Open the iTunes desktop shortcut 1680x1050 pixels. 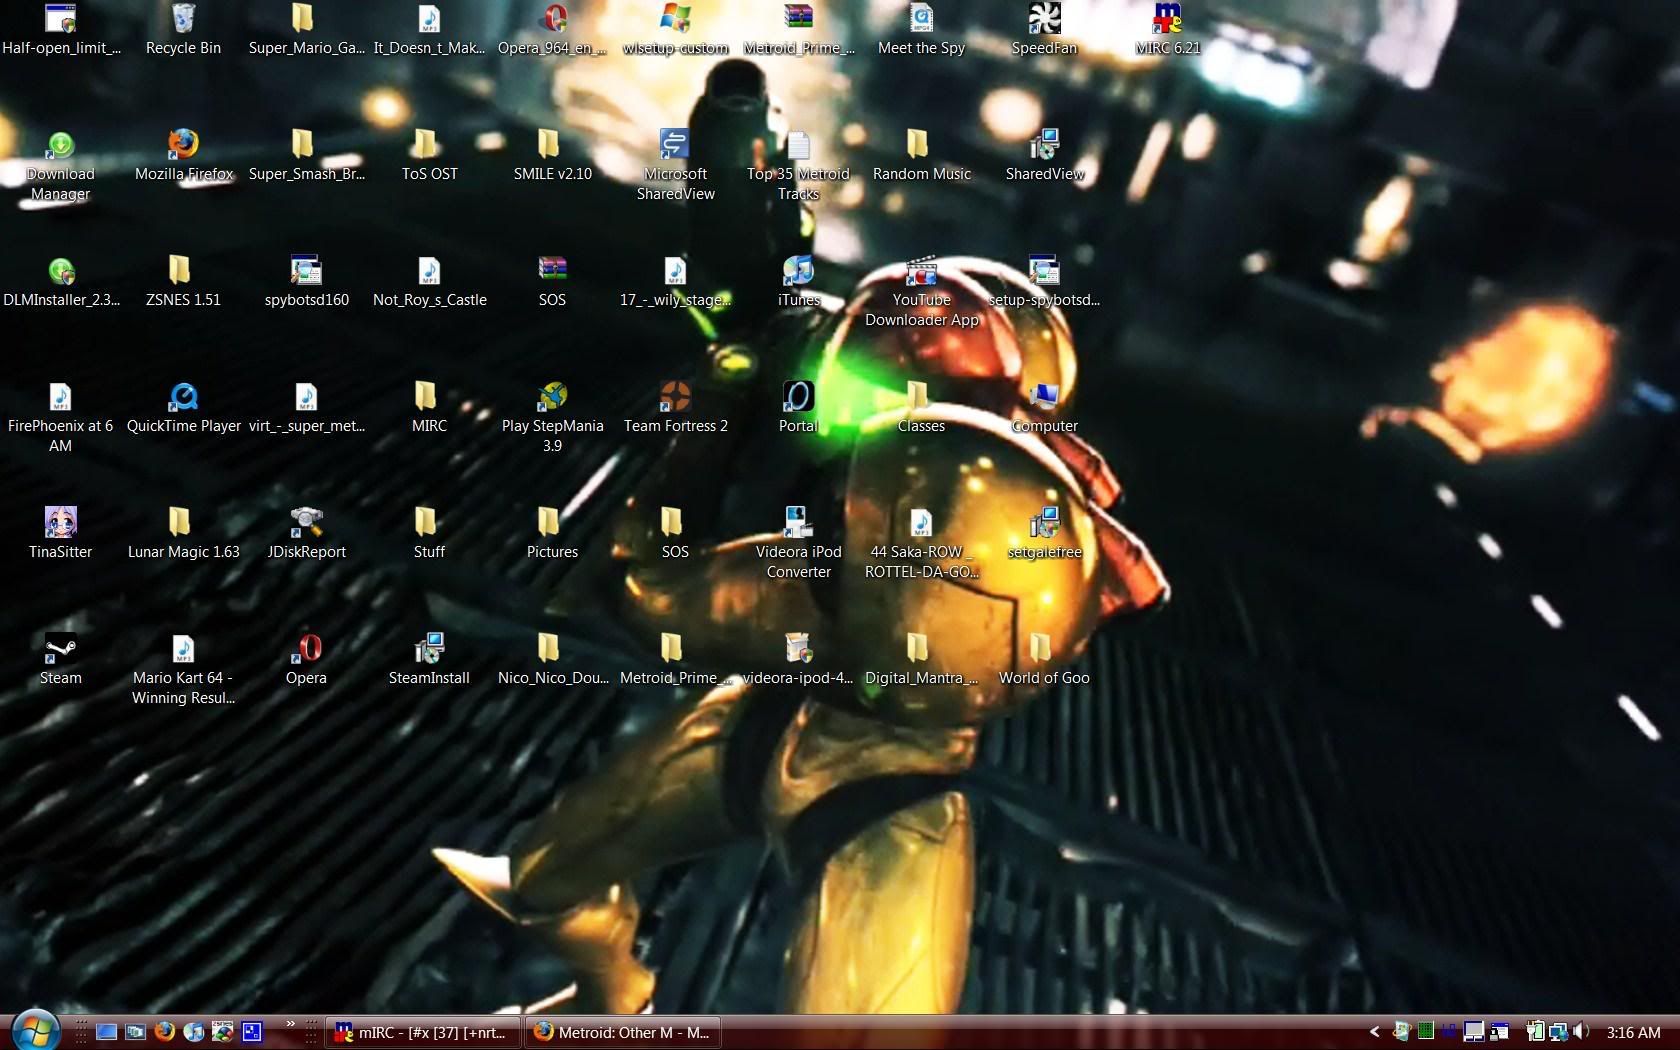pyautogui.click(x=798, y=271)
